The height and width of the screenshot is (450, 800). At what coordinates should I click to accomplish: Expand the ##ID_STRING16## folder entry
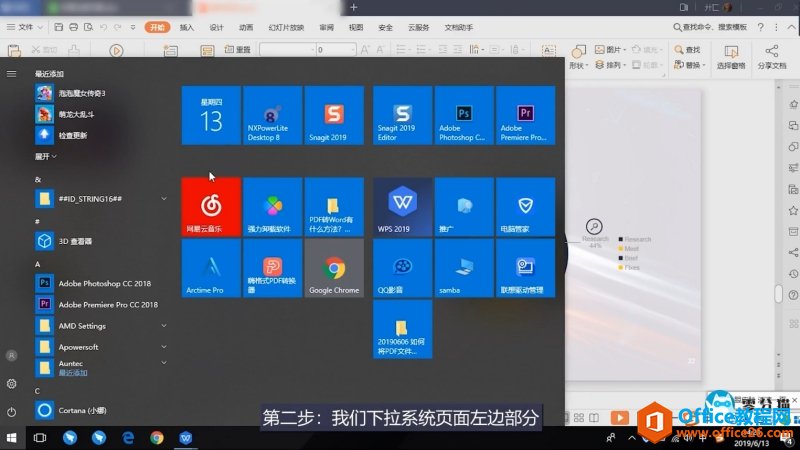coord(163,198)
